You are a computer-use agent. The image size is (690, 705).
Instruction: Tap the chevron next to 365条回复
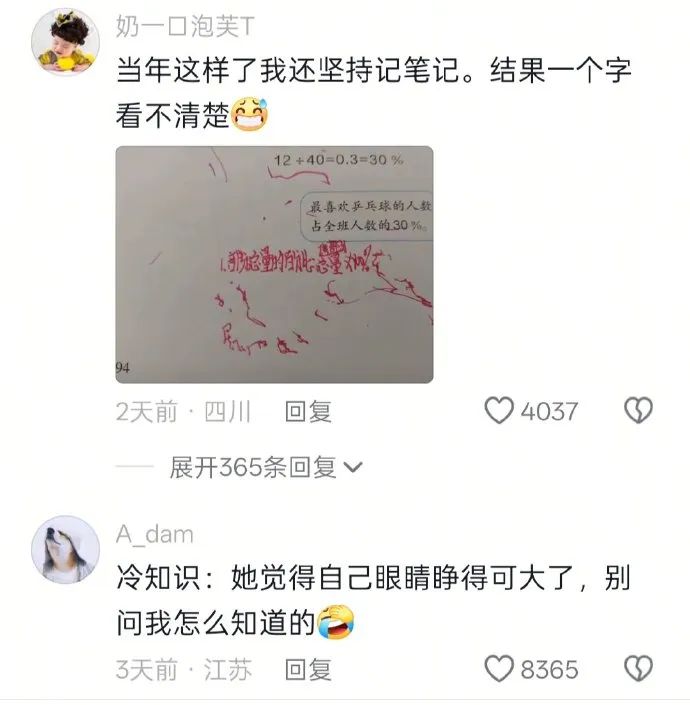[353, 468]
